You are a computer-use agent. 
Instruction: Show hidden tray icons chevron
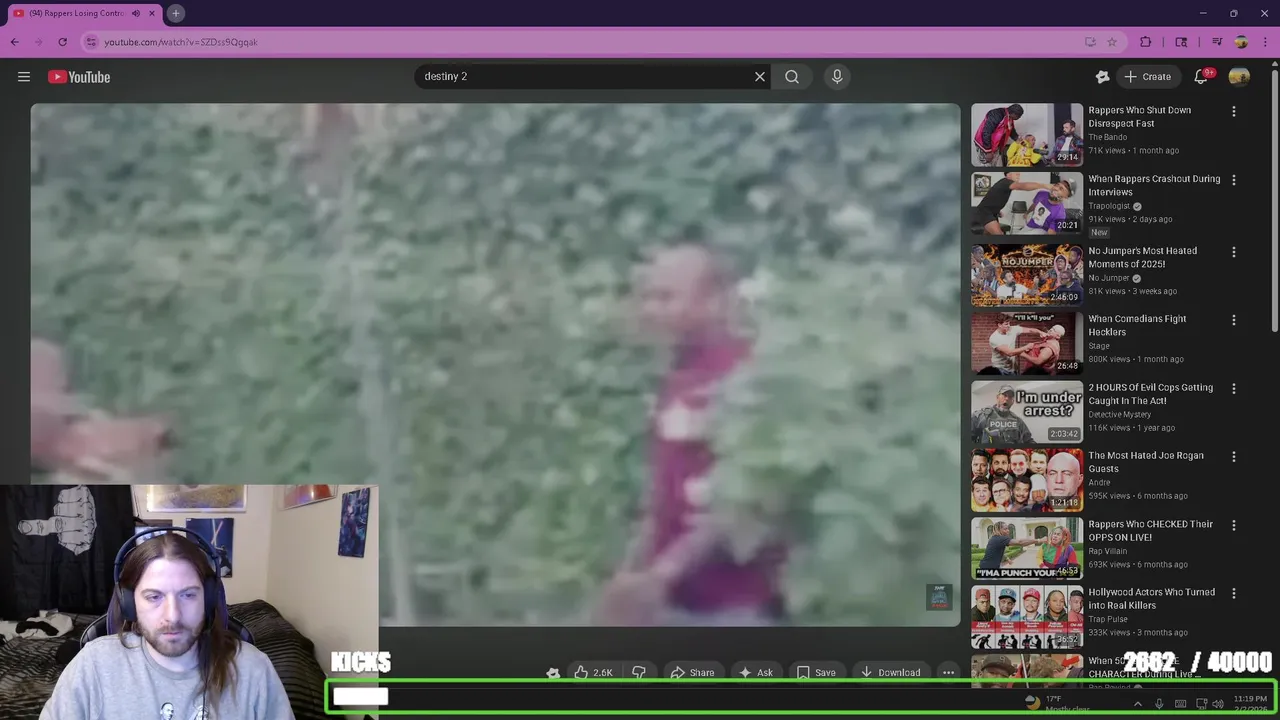1138,704
